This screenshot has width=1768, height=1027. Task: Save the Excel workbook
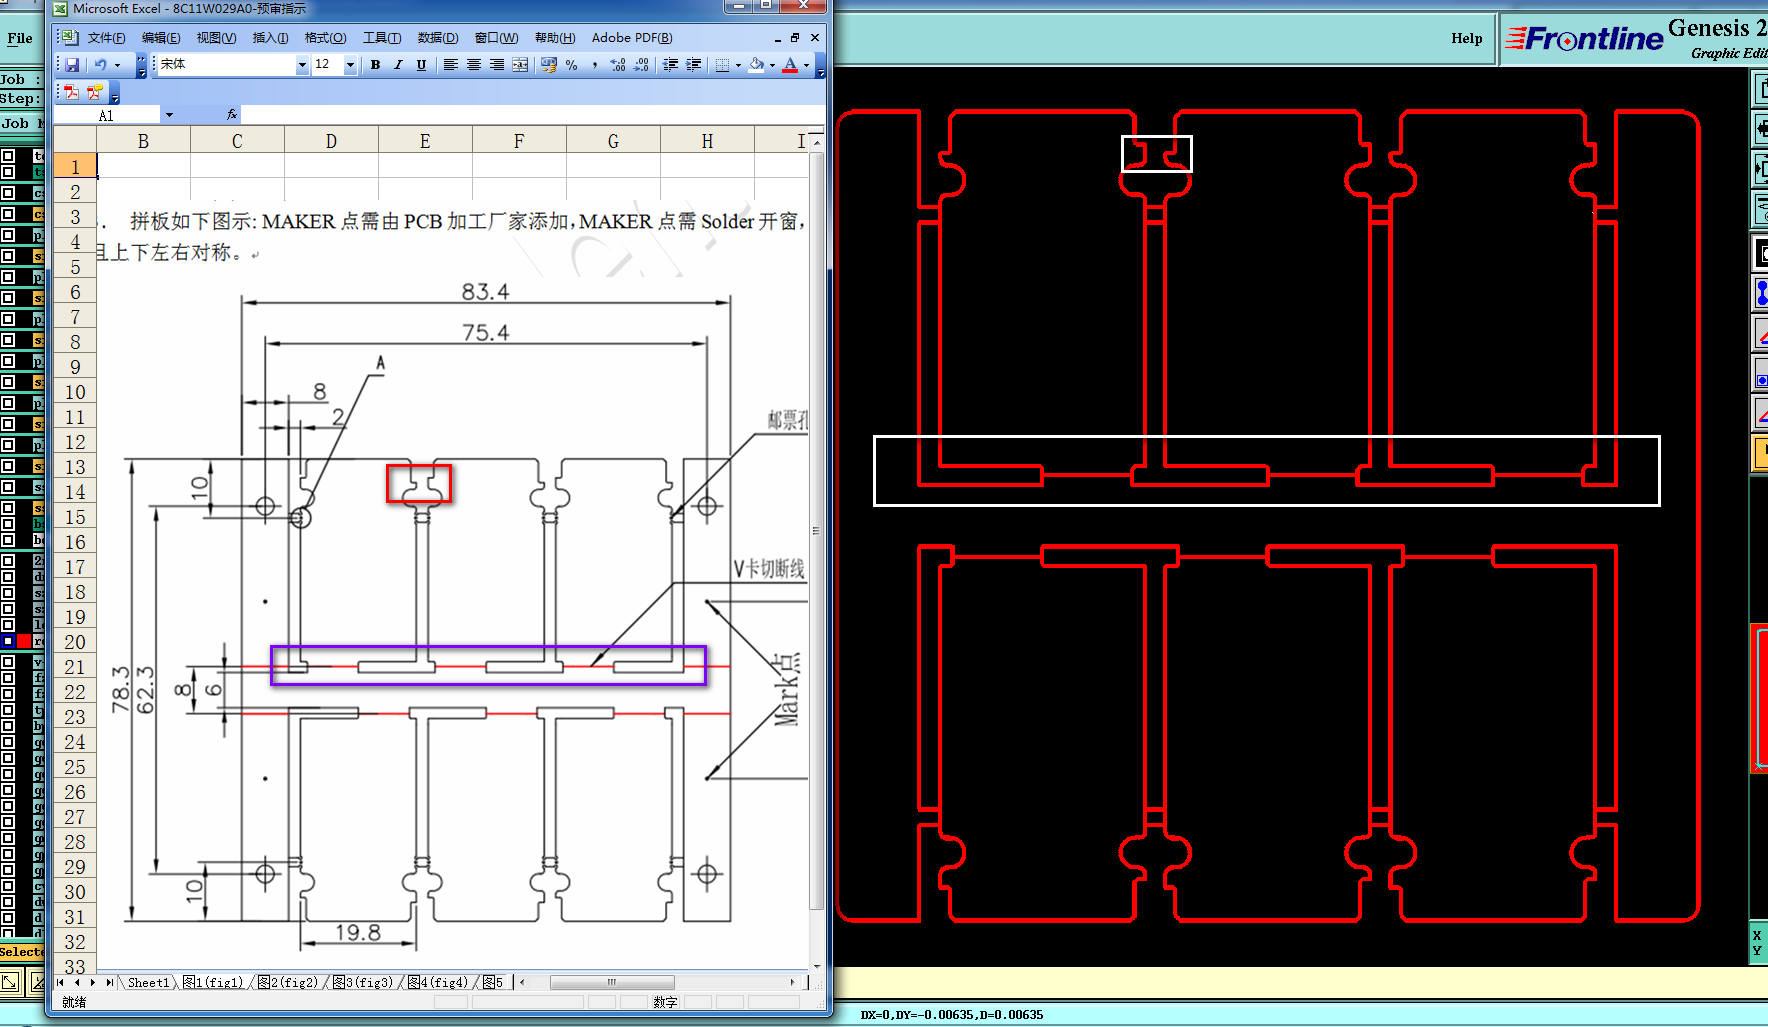(x=72, y=65)
